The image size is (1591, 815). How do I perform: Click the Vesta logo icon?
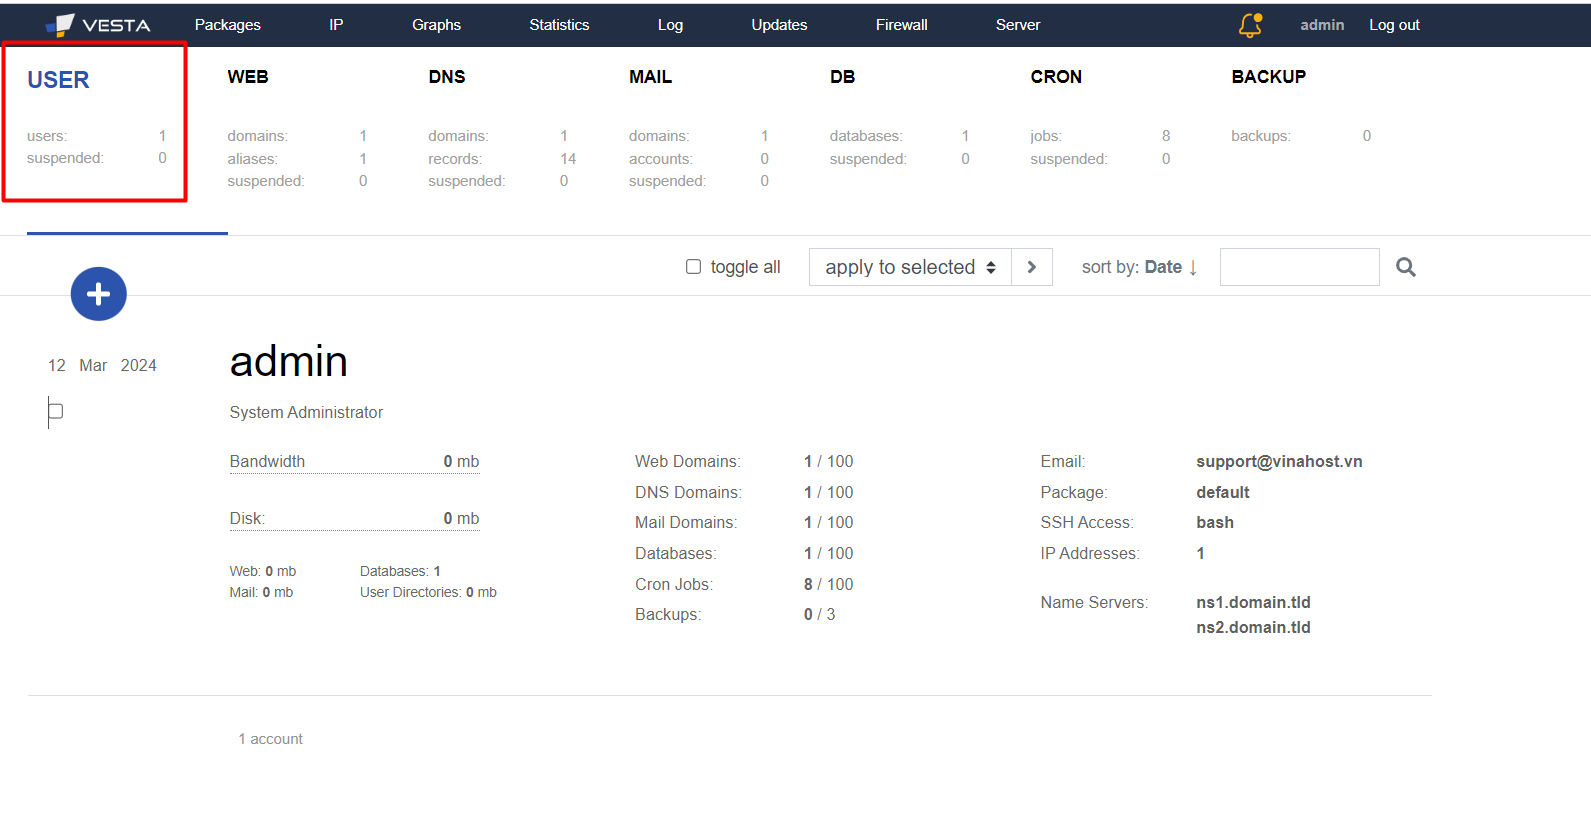(x=62, y=25)
